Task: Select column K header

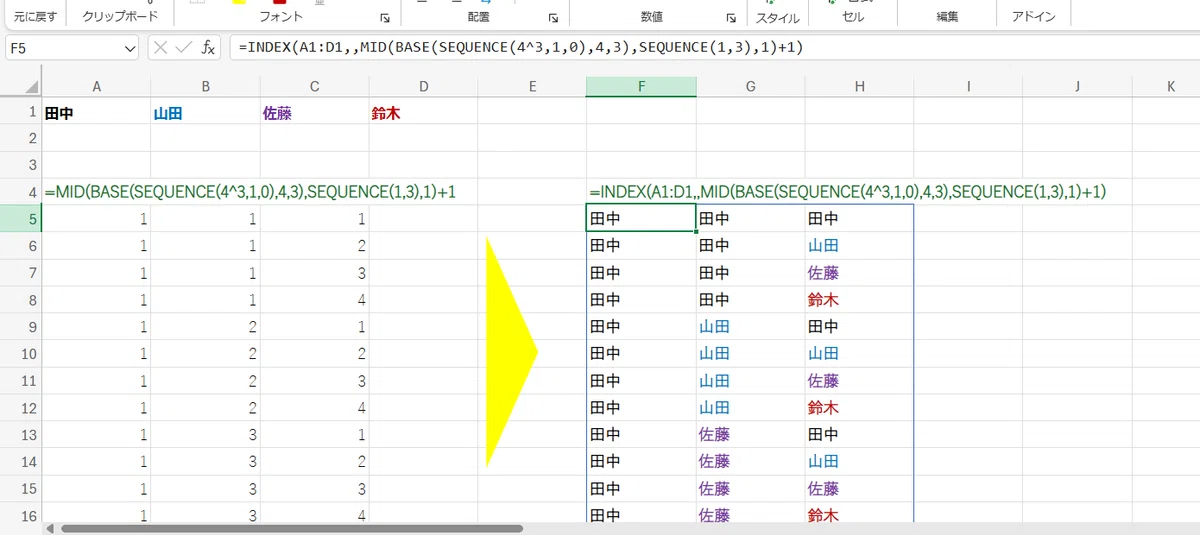Action: point(1170,87)
